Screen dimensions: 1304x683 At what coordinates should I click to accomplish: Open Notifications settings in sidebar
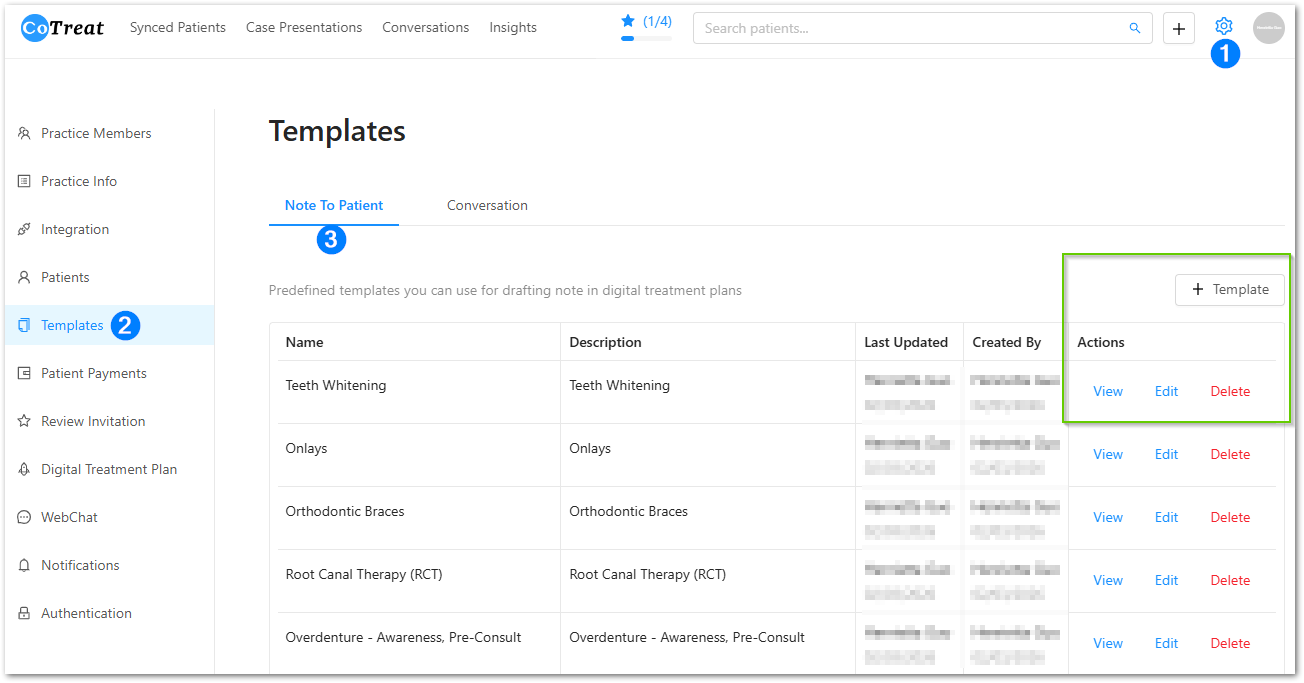[x=80, y=565]
